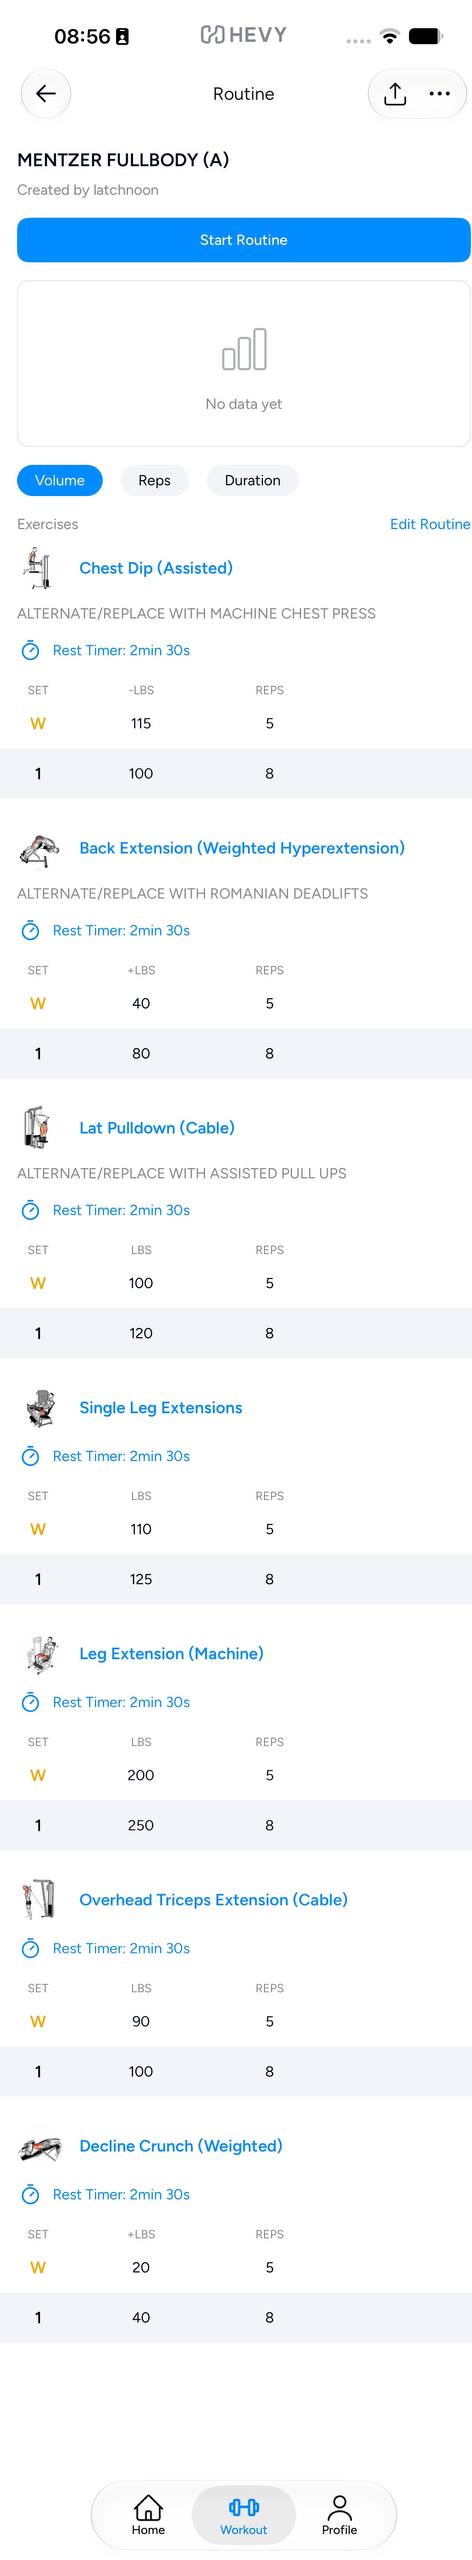Tap Lat Pulldown set 1 row

pyautogui.click(x=236, y=1333)
